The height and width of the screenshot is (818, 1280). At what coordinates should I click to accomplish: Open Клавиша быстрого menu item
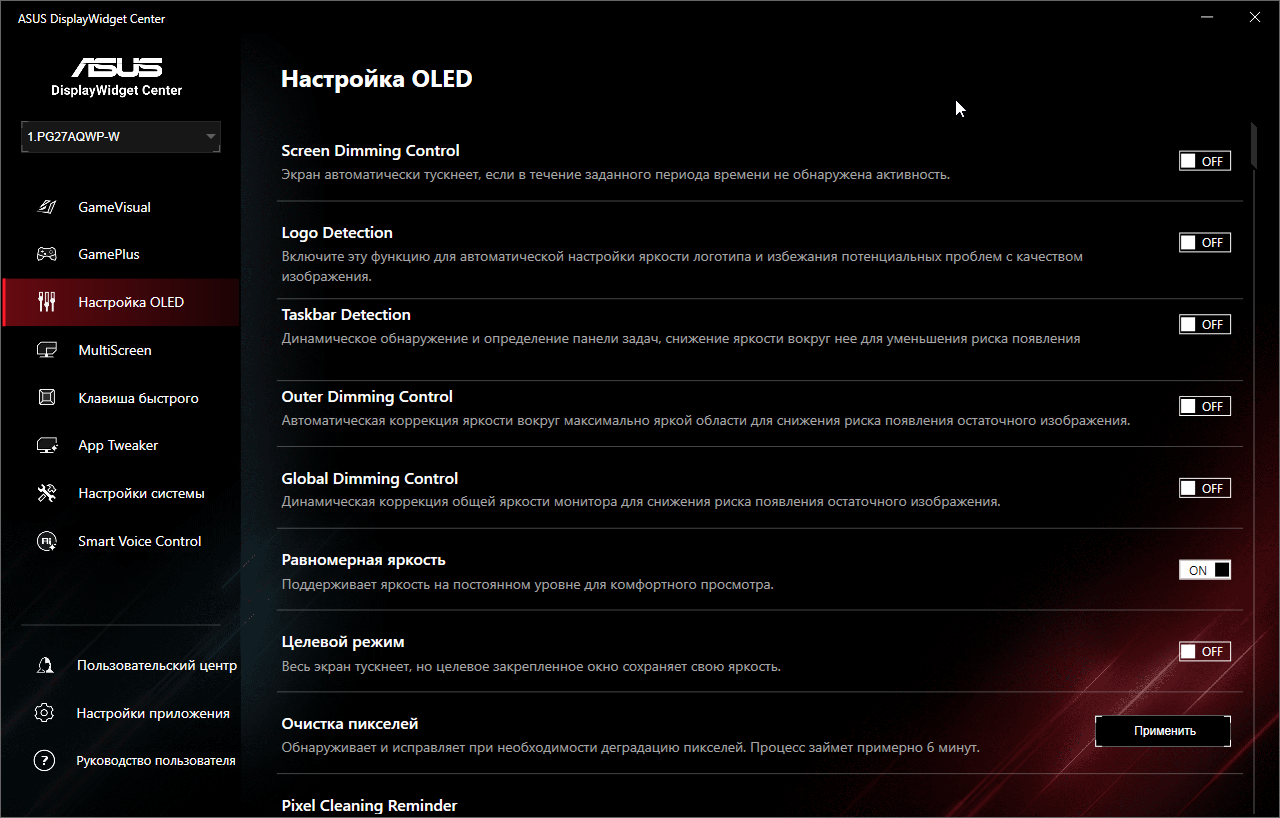120,398
